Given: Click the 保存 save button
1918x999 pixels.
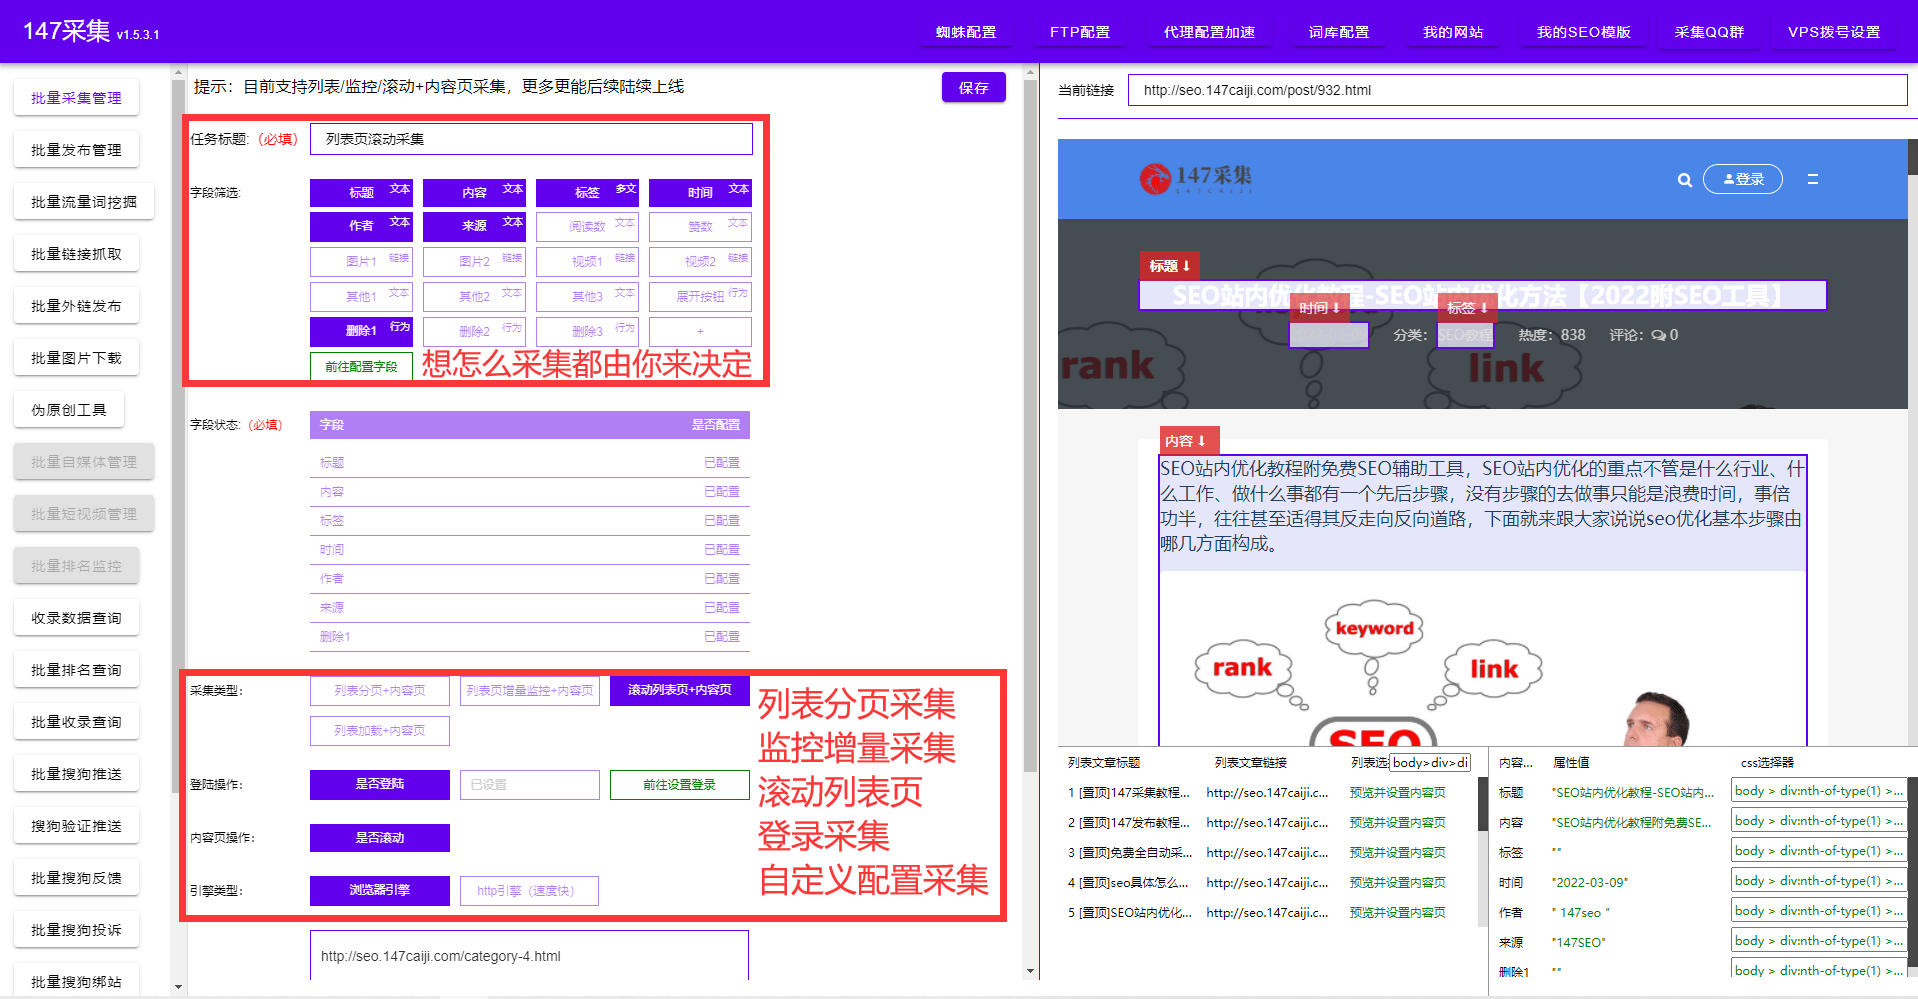Looking at the screenshot, I should (x=973, y=88).
